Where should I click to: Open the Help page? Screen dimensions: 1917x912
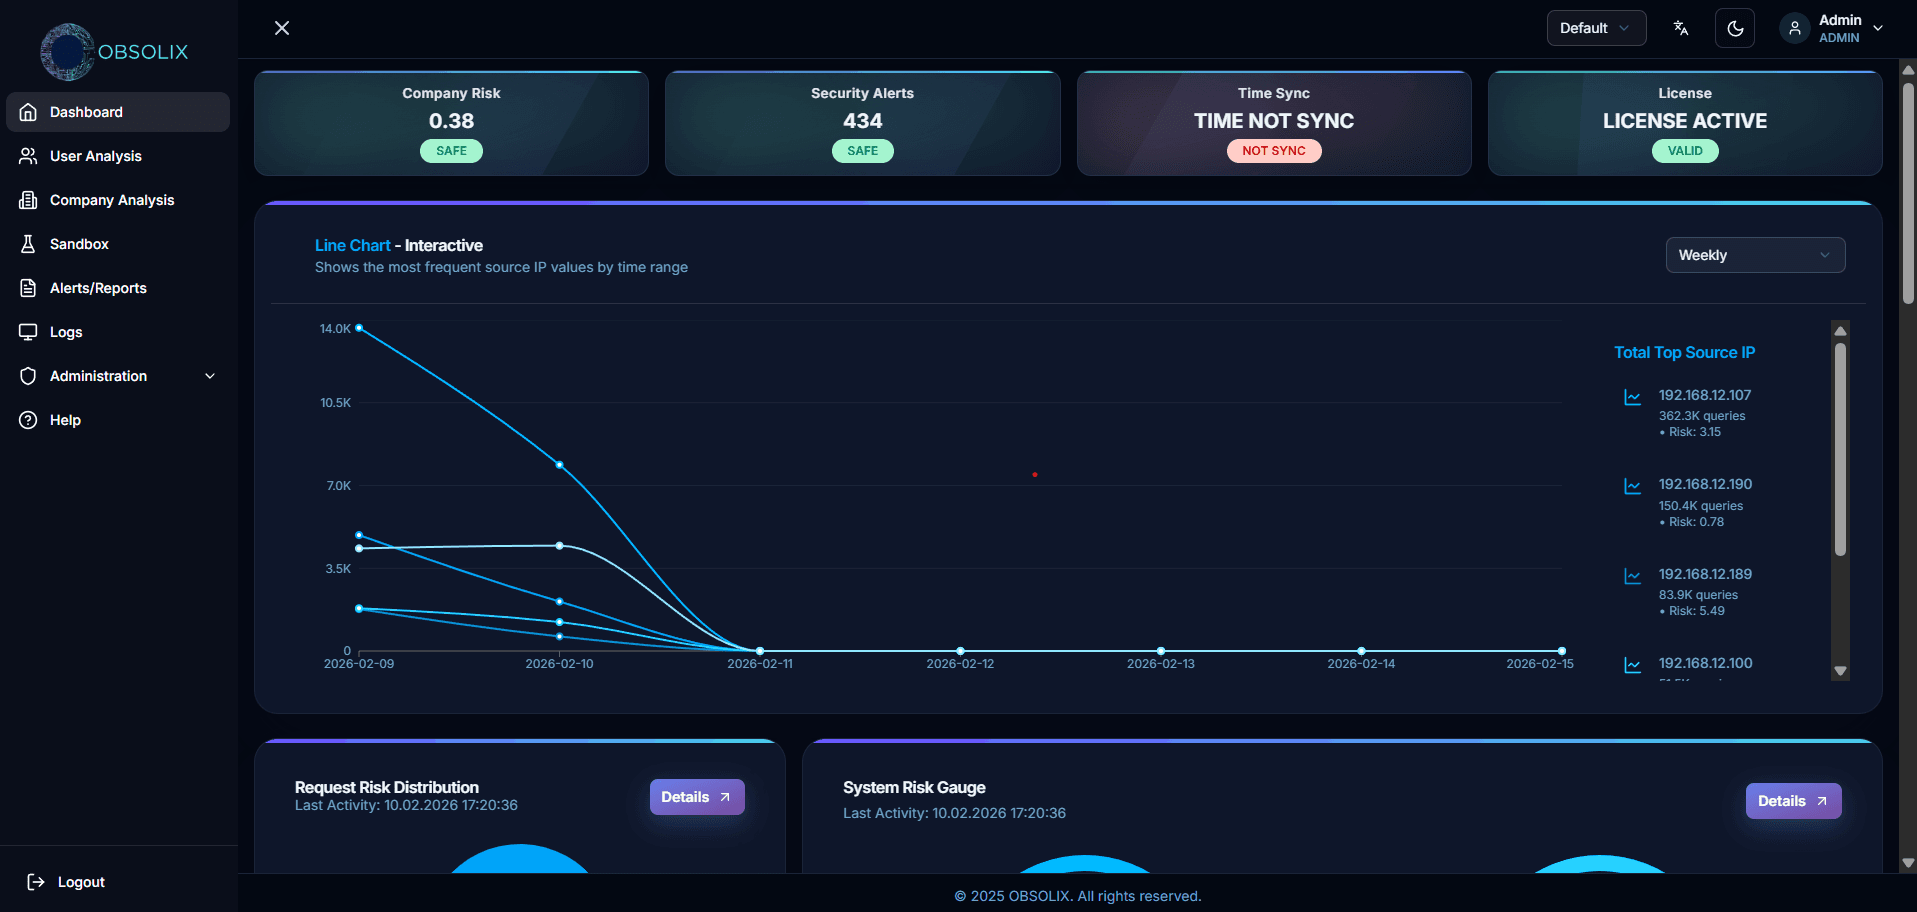(x=118, y=420)
